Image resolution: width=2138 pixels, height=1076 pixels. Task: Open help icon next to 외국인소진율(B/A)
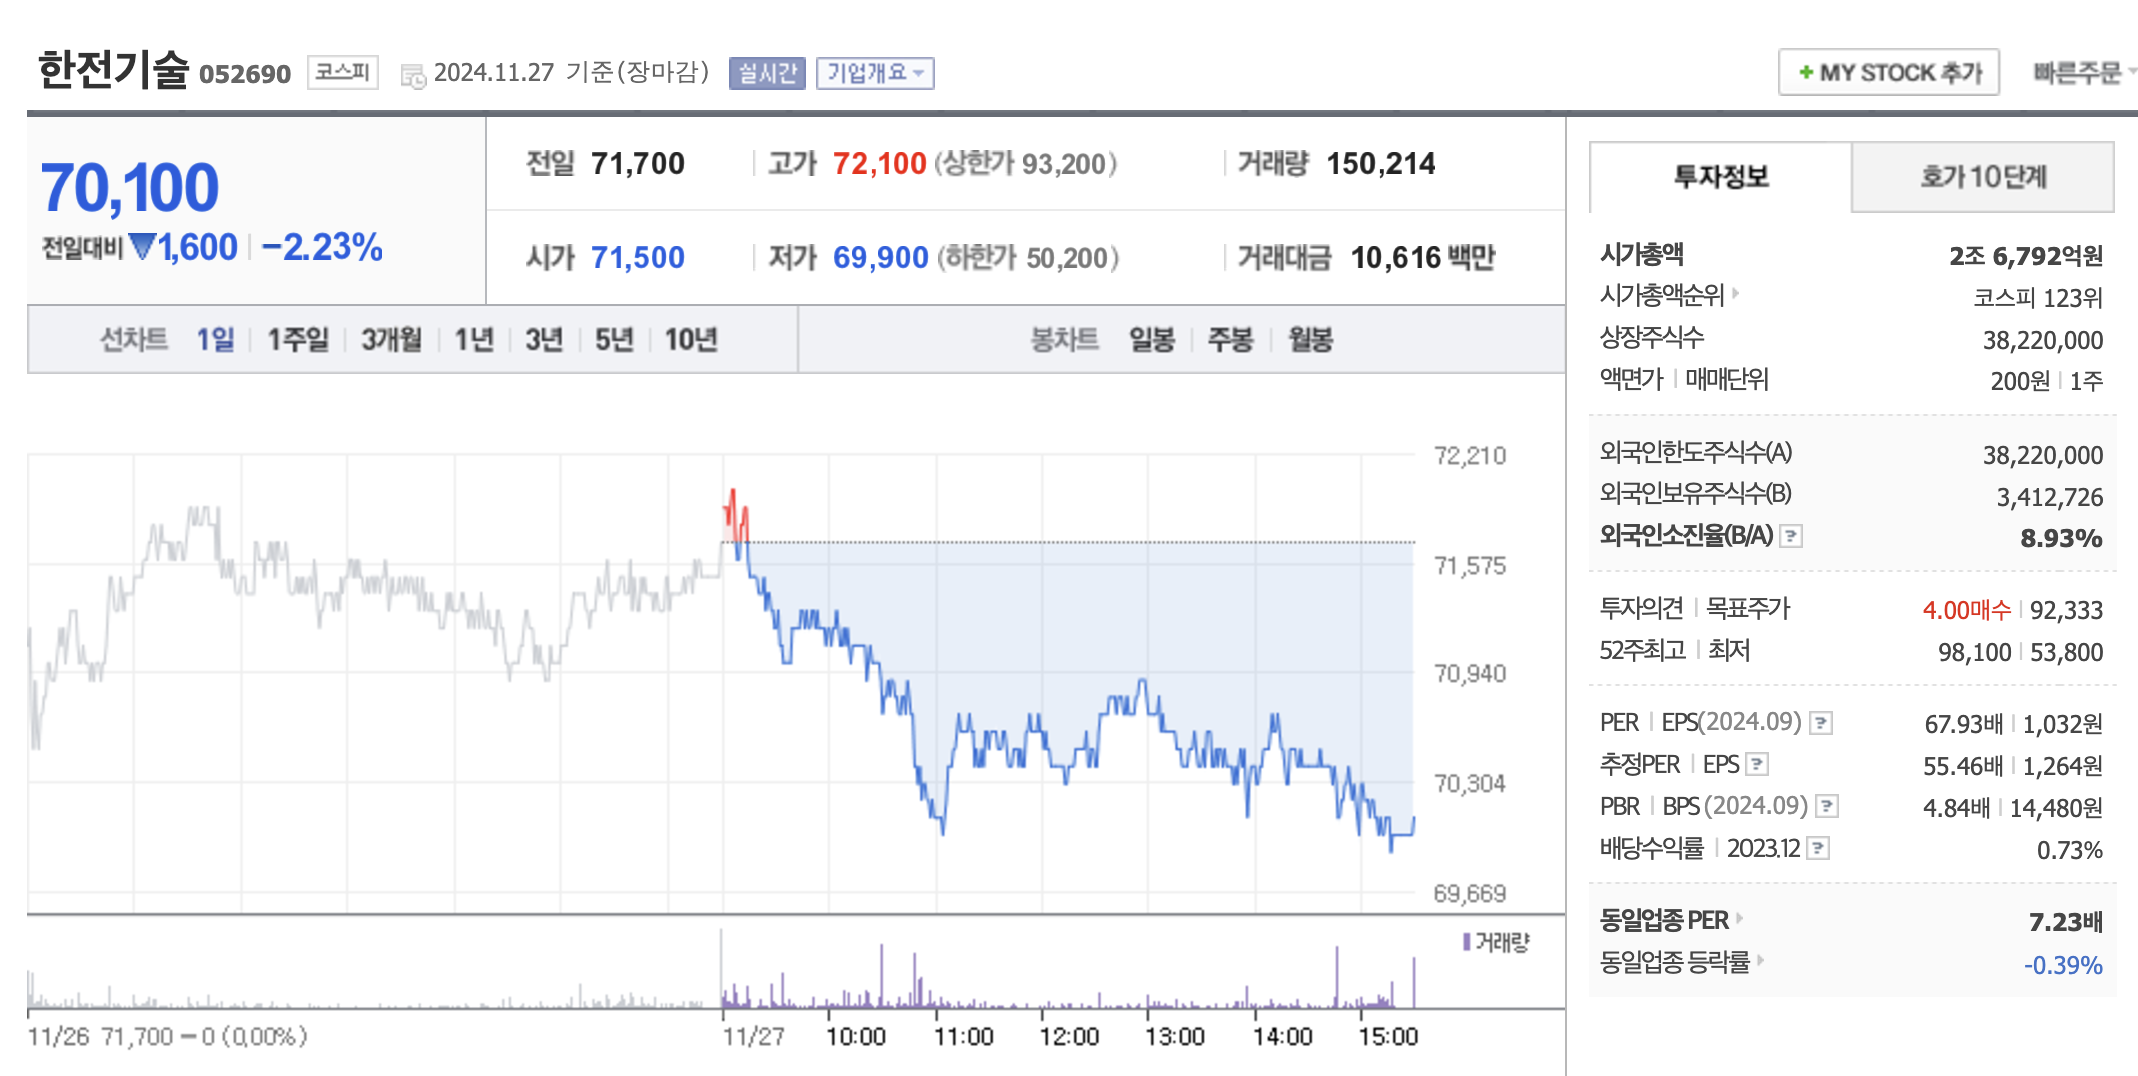pos(1791,536)
